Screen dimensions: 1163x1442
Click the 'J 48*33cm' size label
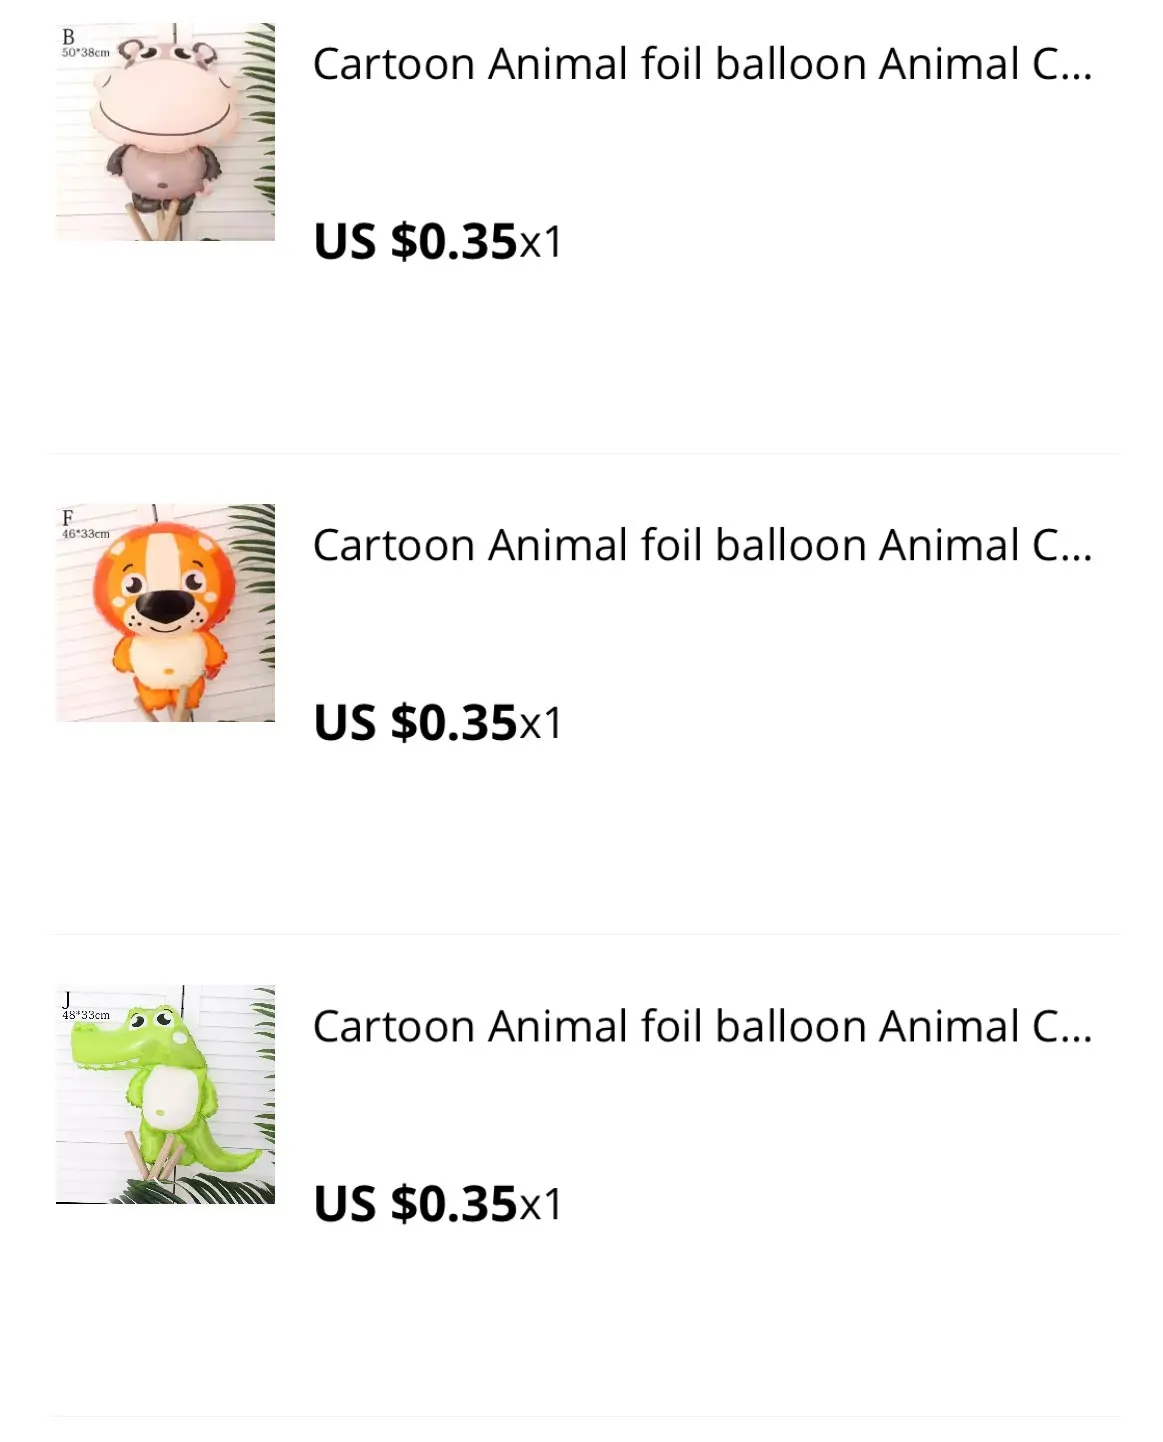pos(84,1007)
